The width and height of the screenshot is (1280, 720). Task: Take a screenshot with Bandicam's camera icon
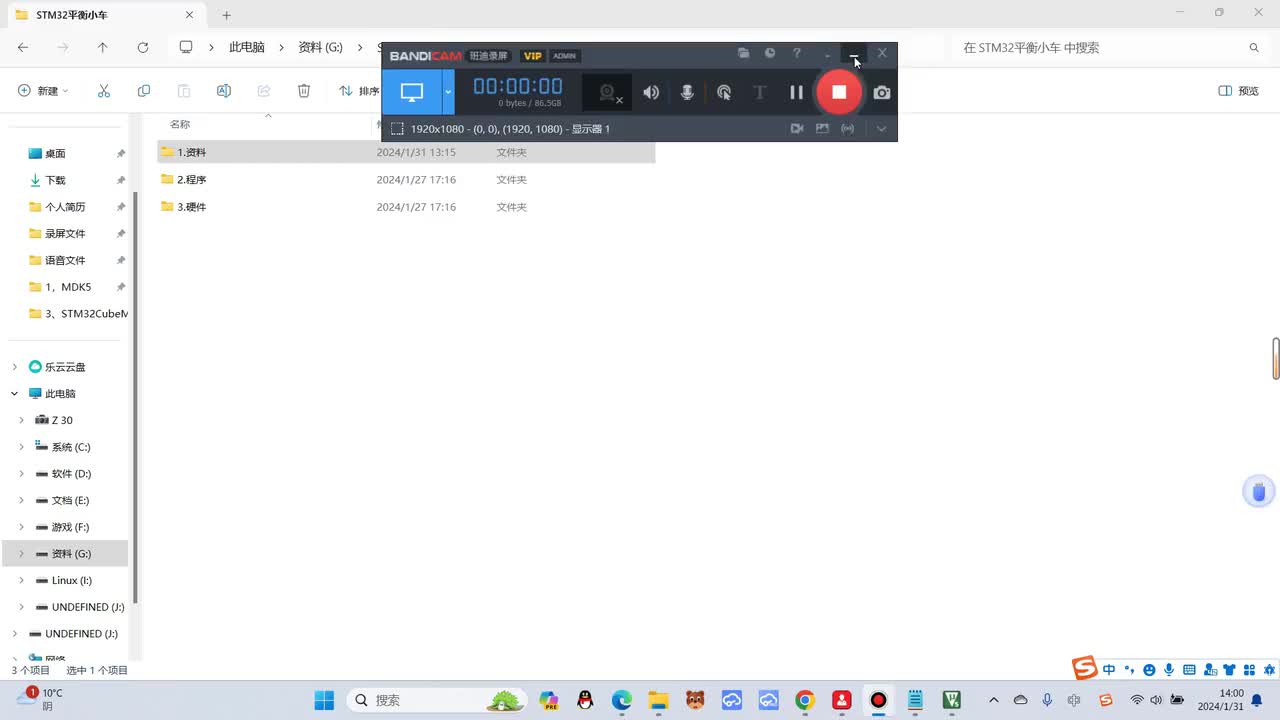tap(881, 92)
